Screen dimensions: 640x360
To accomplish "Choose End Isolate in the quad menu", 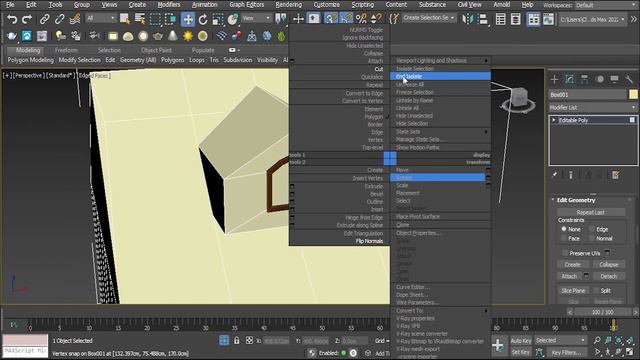I will pyautogui.click(x=440, y=76).
